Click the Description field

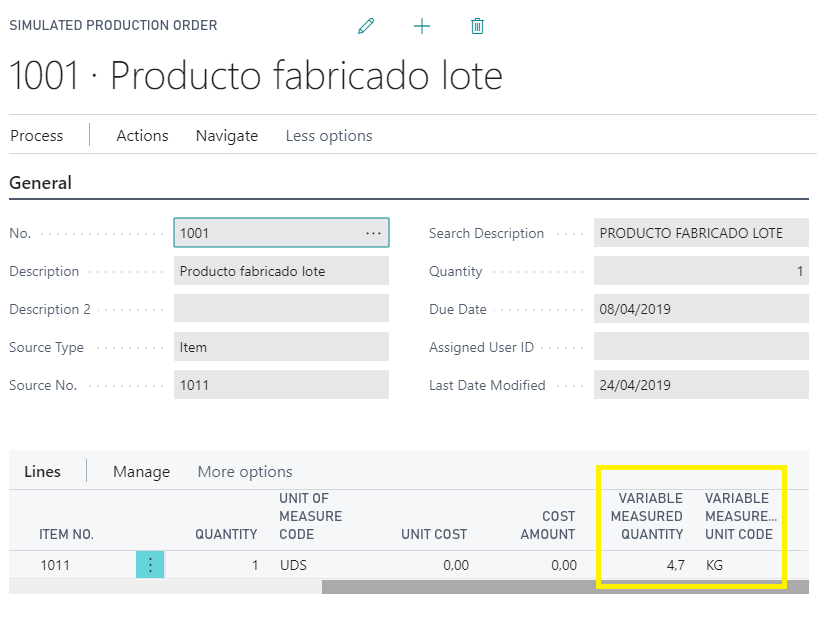(x=281, y=271)
